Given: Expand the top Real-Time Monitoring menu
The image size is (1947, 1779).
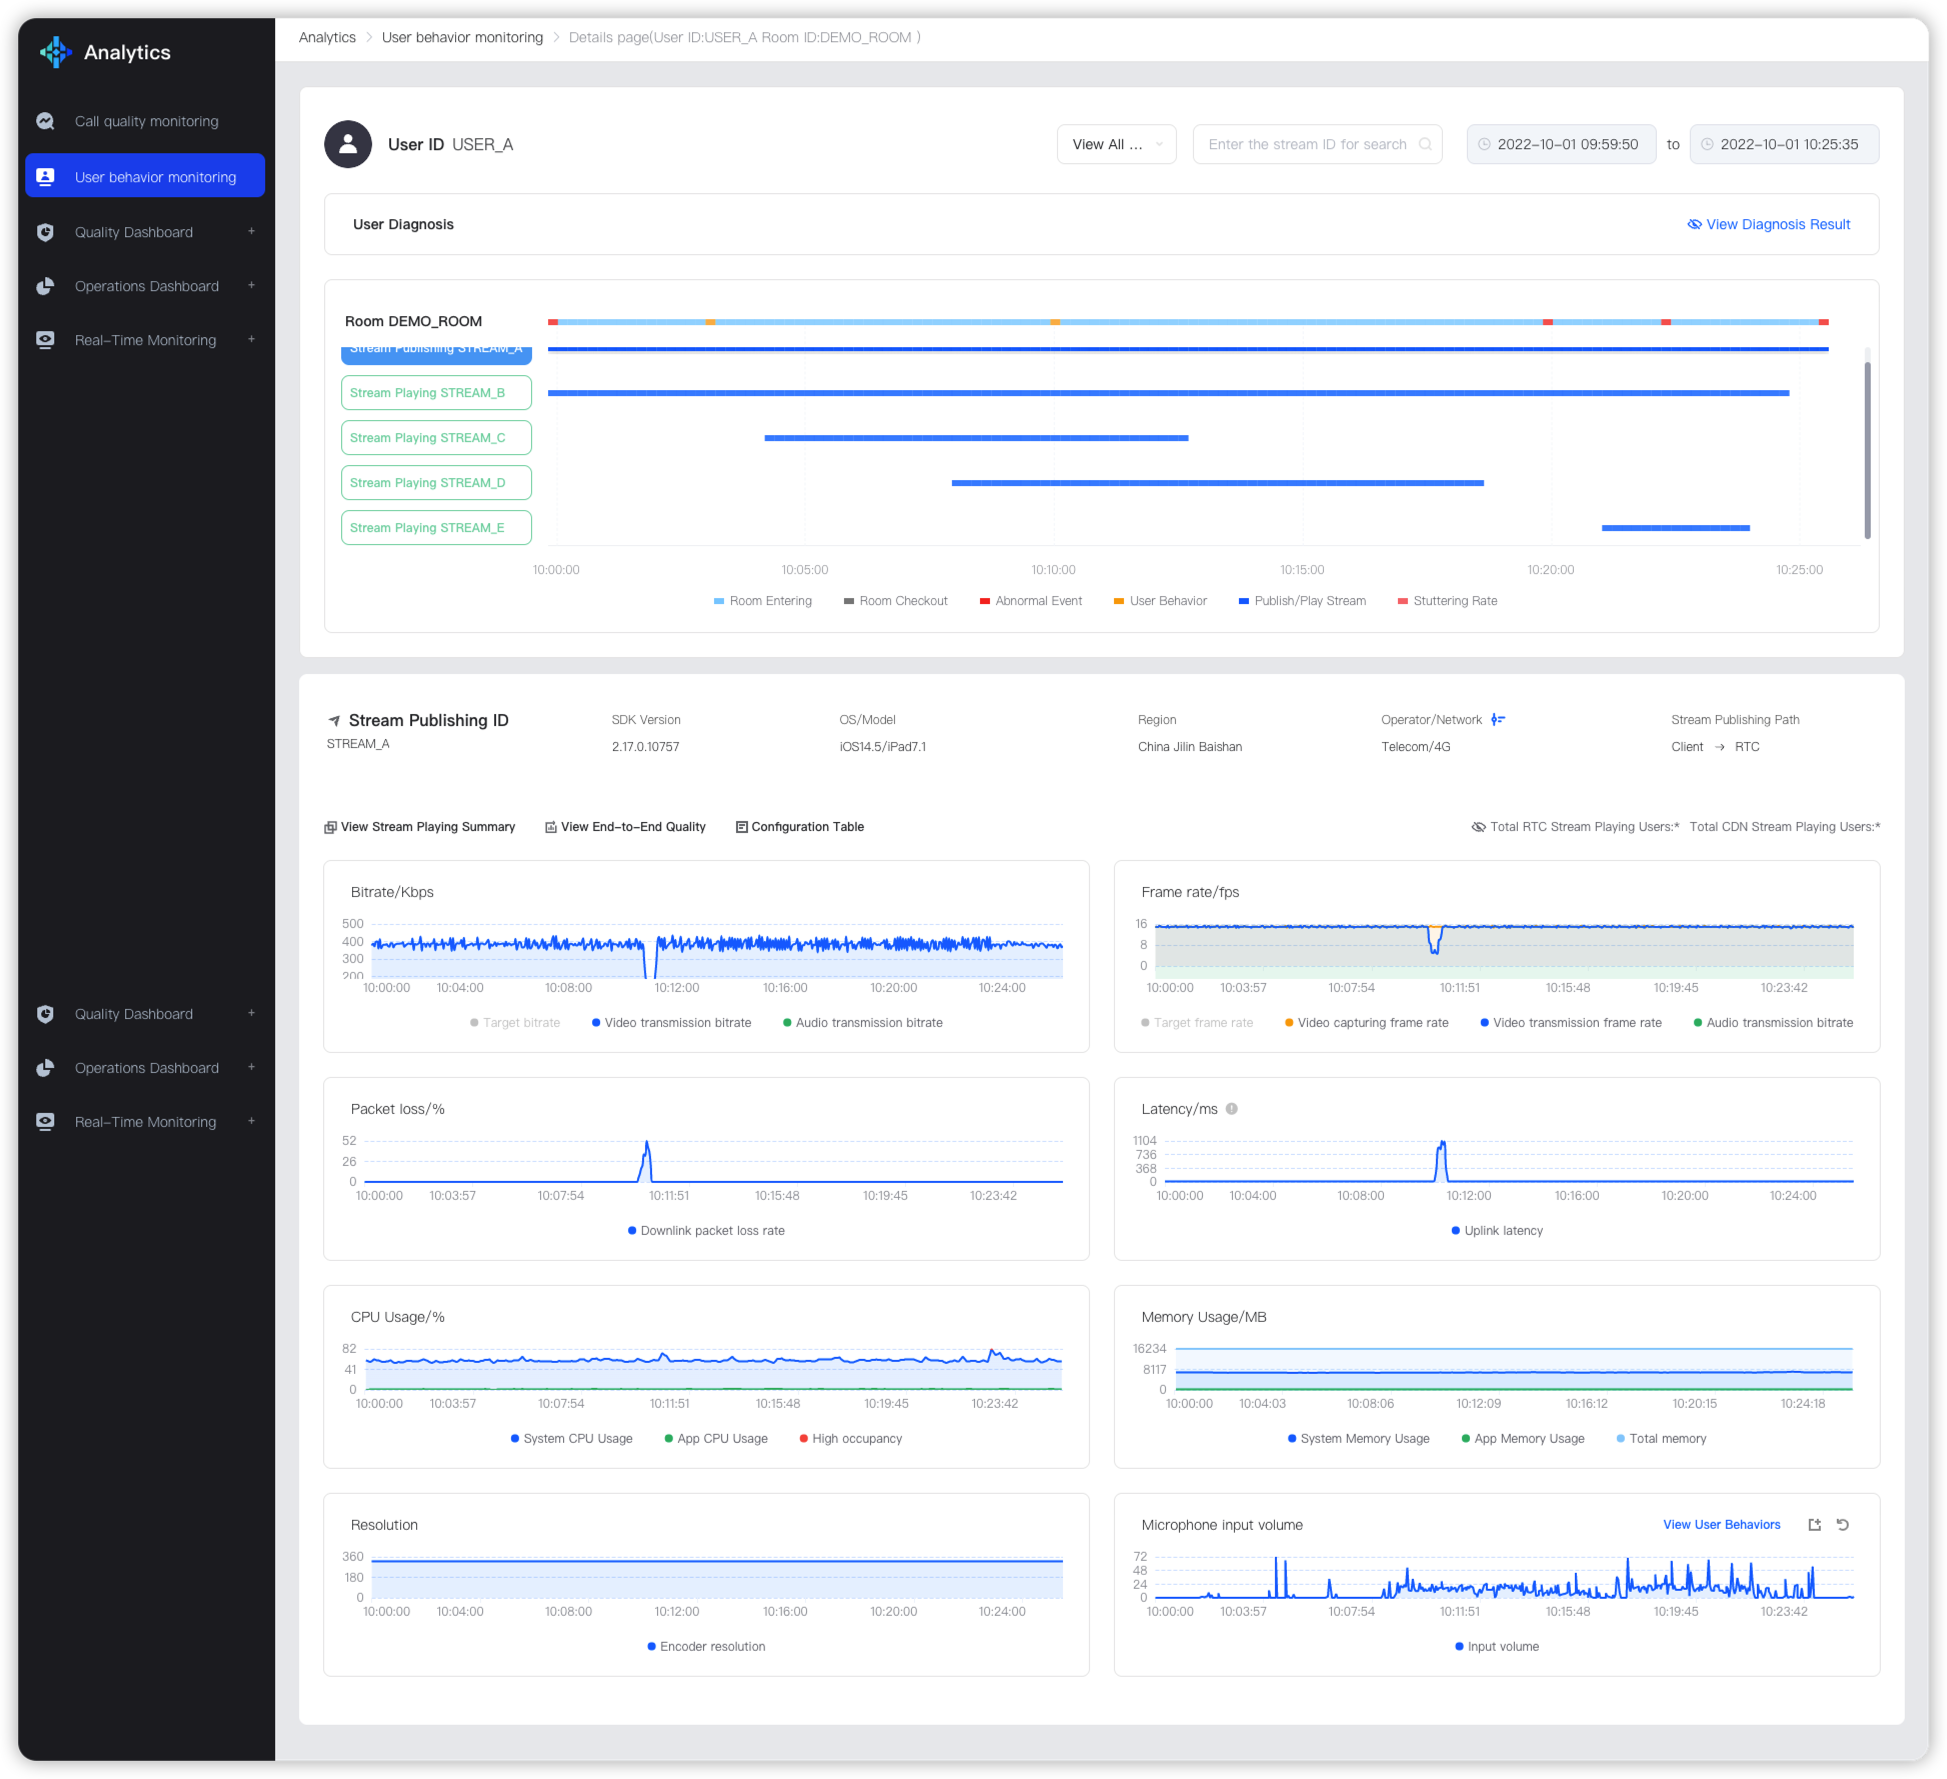Looking at the screenshot, I should [251, 340].
